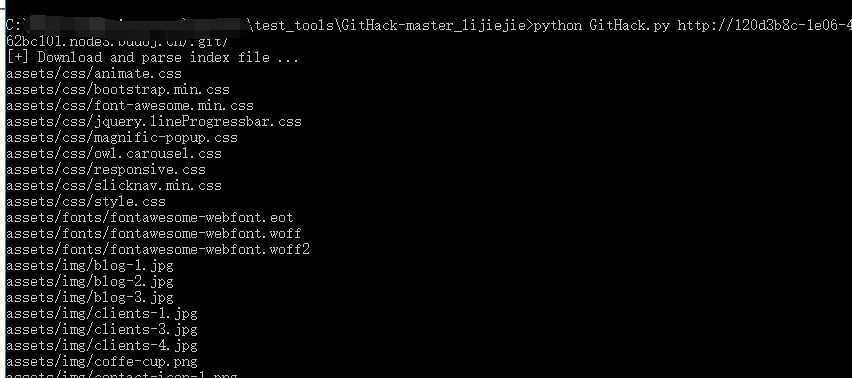
Task: Select the assets/css/animate.css line
Action: click(x=94, y=73)
